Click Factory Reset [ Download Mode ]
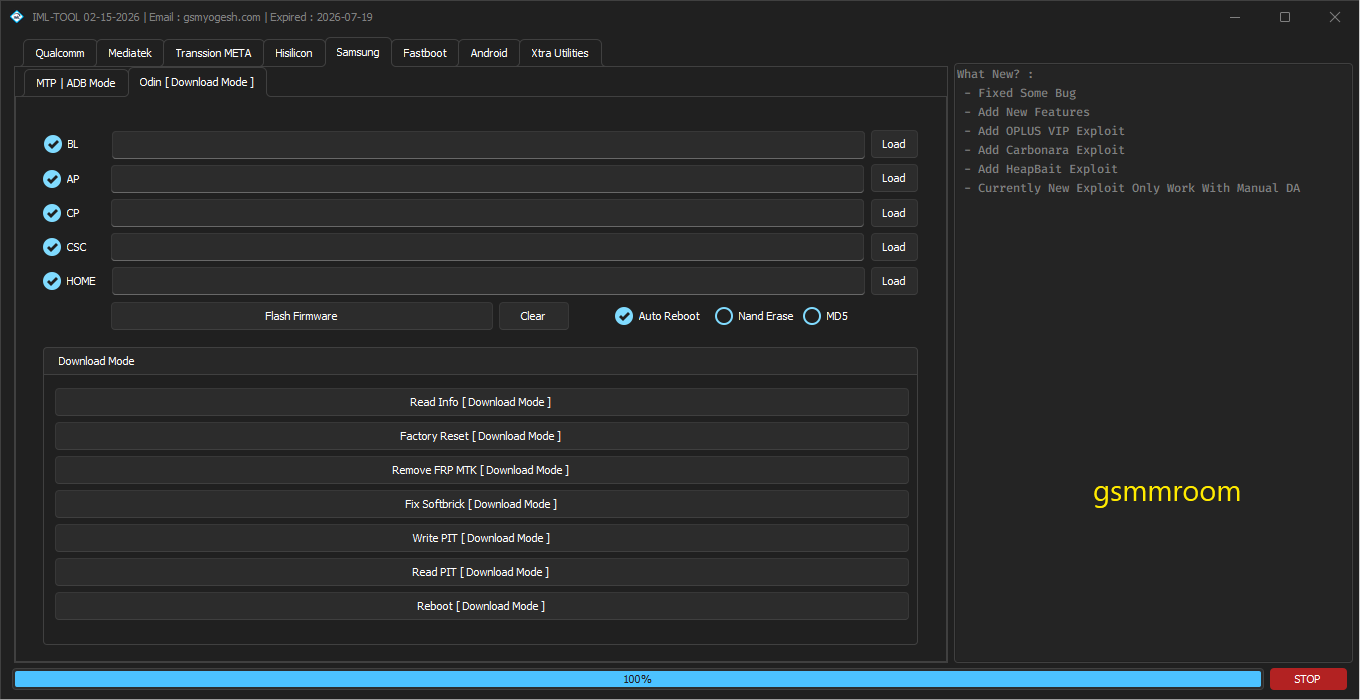Image resolution: width=1360 pixels, height=700 pixels. click(481, 436)
